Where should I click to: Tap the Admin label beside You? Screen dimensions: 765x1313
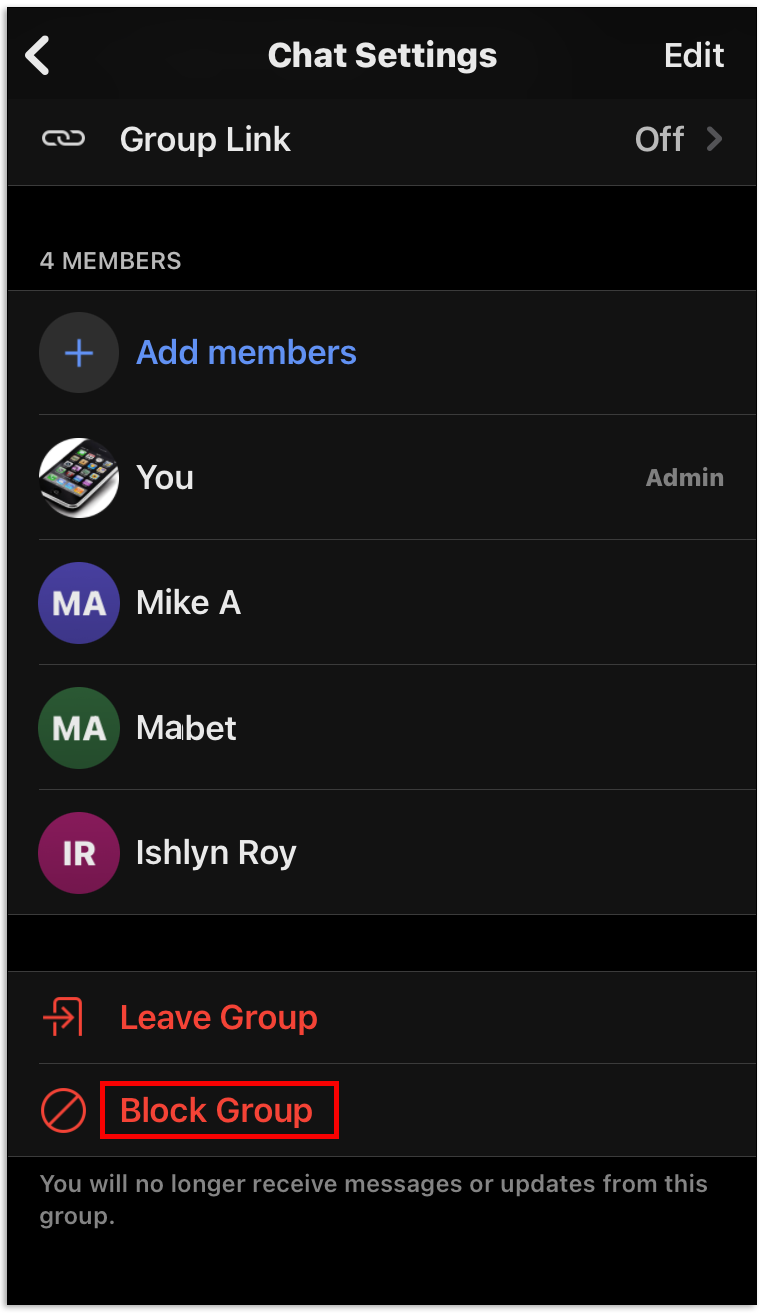point(685,478)
